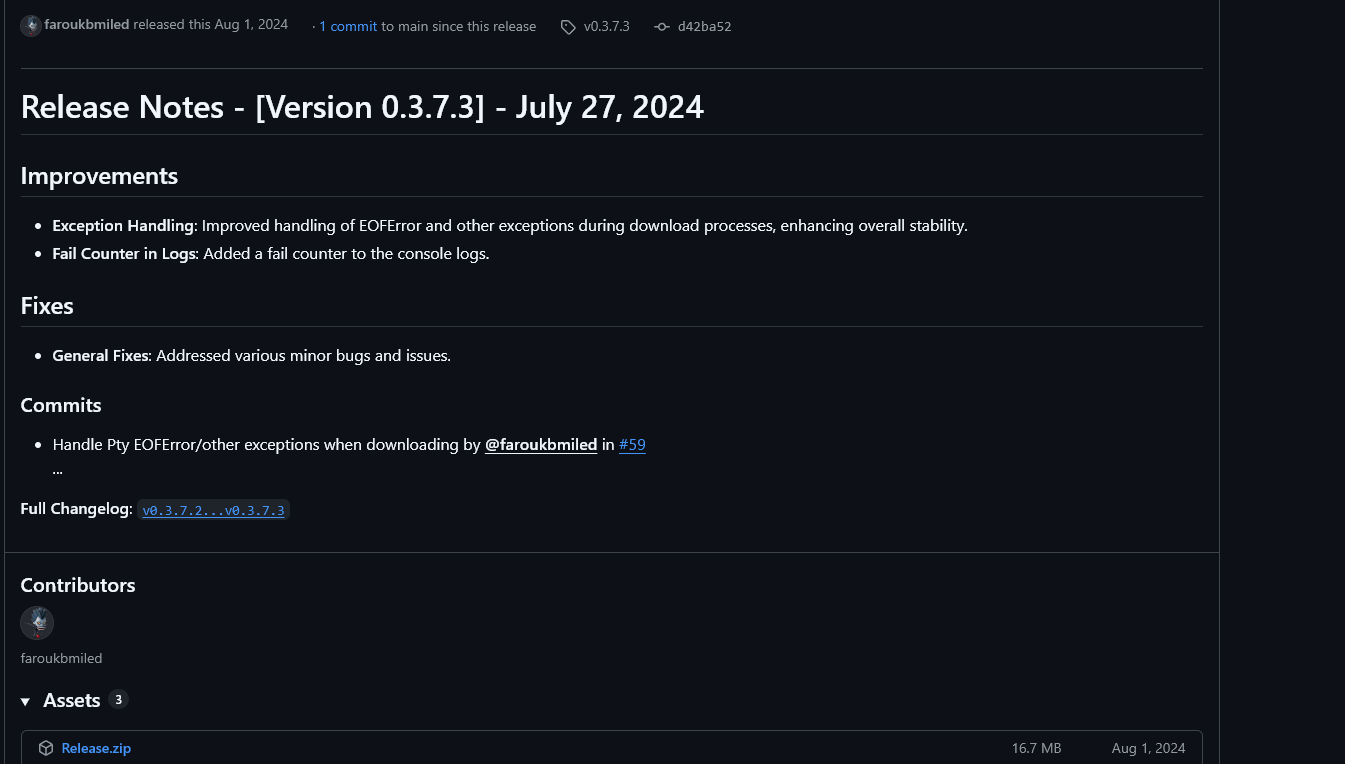Screen dimensions: 1345x764
Task: Click the tag icon beside v0.3.7.3
Action: click(568, 27)
